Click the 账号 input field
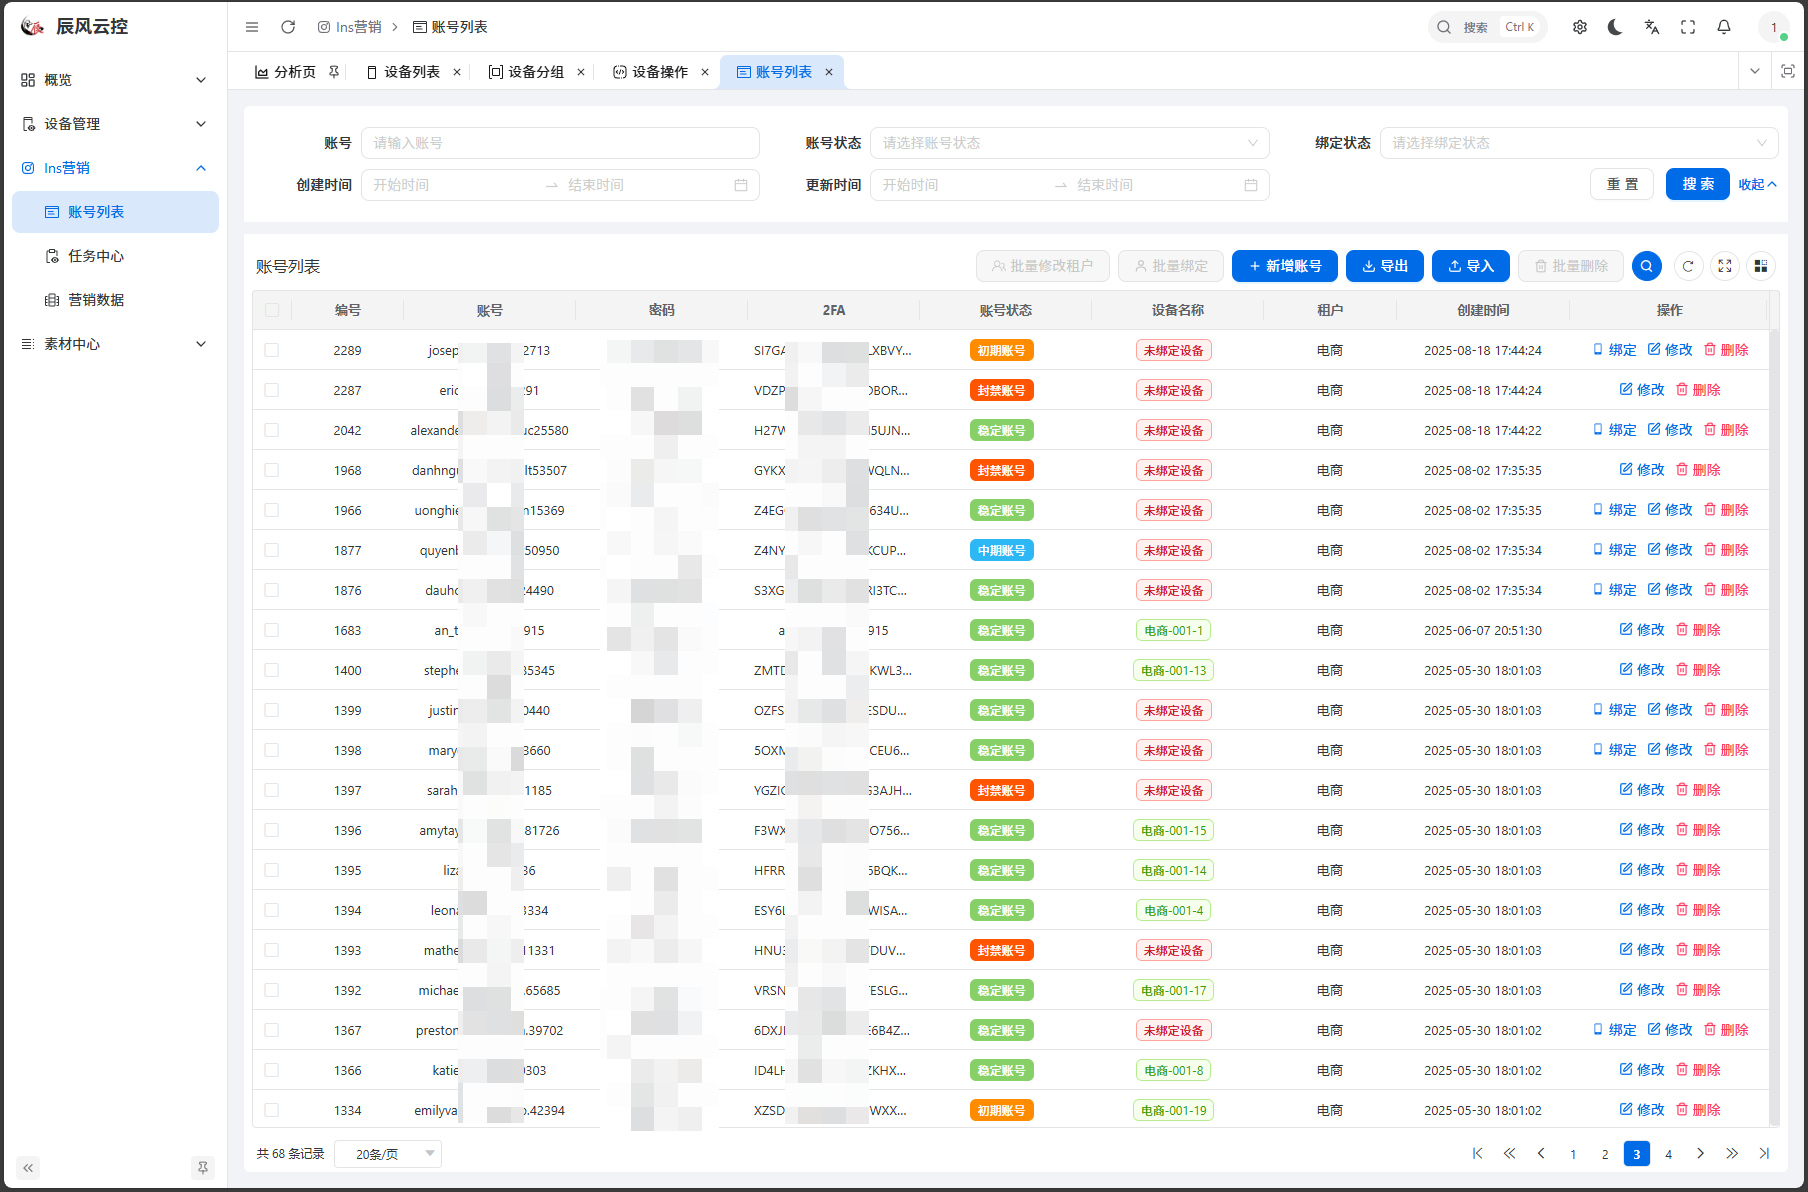The width and height of the screenshot is (1808, 1192). click(x=560, y=143)
